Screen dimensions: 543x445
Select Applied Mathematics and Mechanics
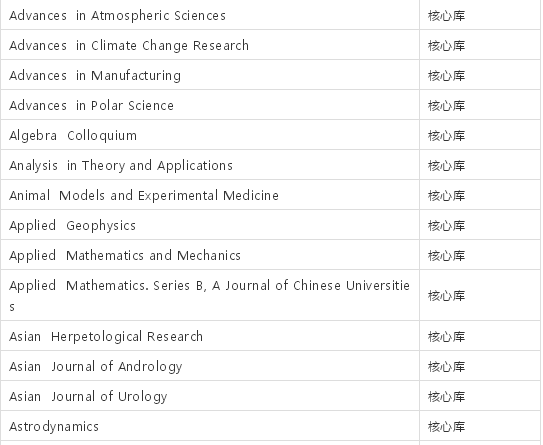click(x=125, y=256)
